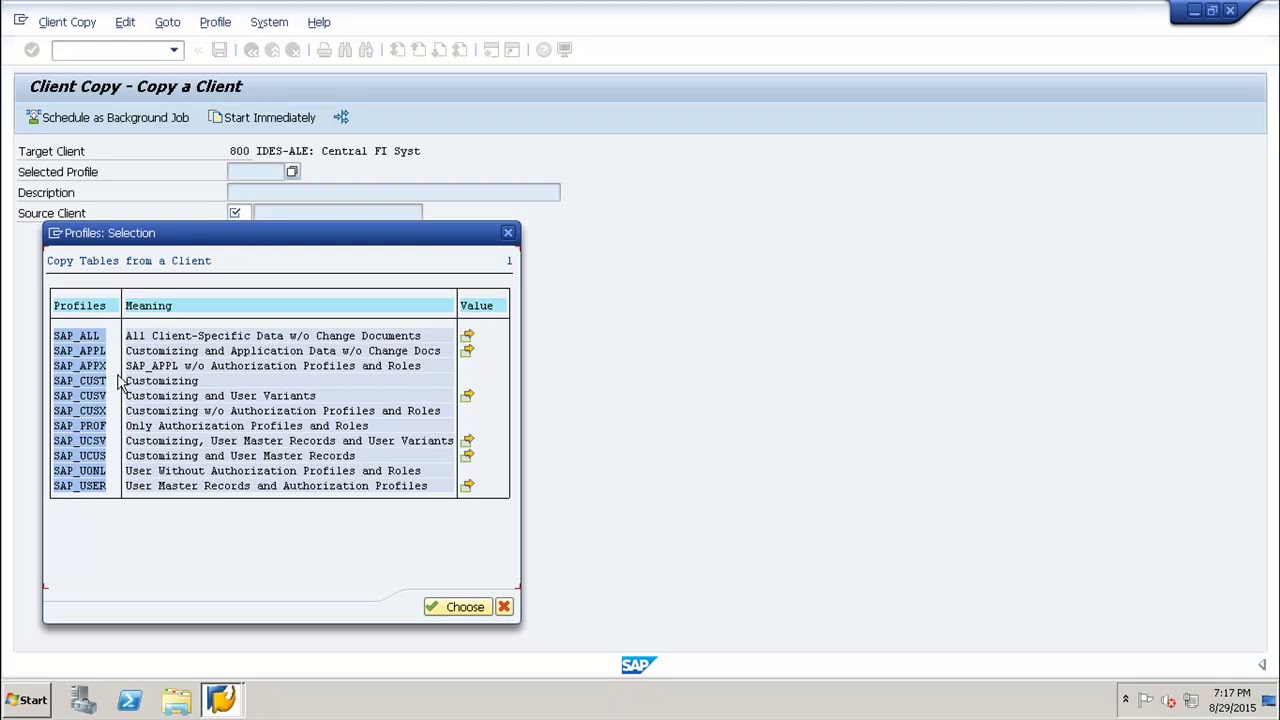
Task: Click the Find Next binoculars icon
Action: coord(366,50)
